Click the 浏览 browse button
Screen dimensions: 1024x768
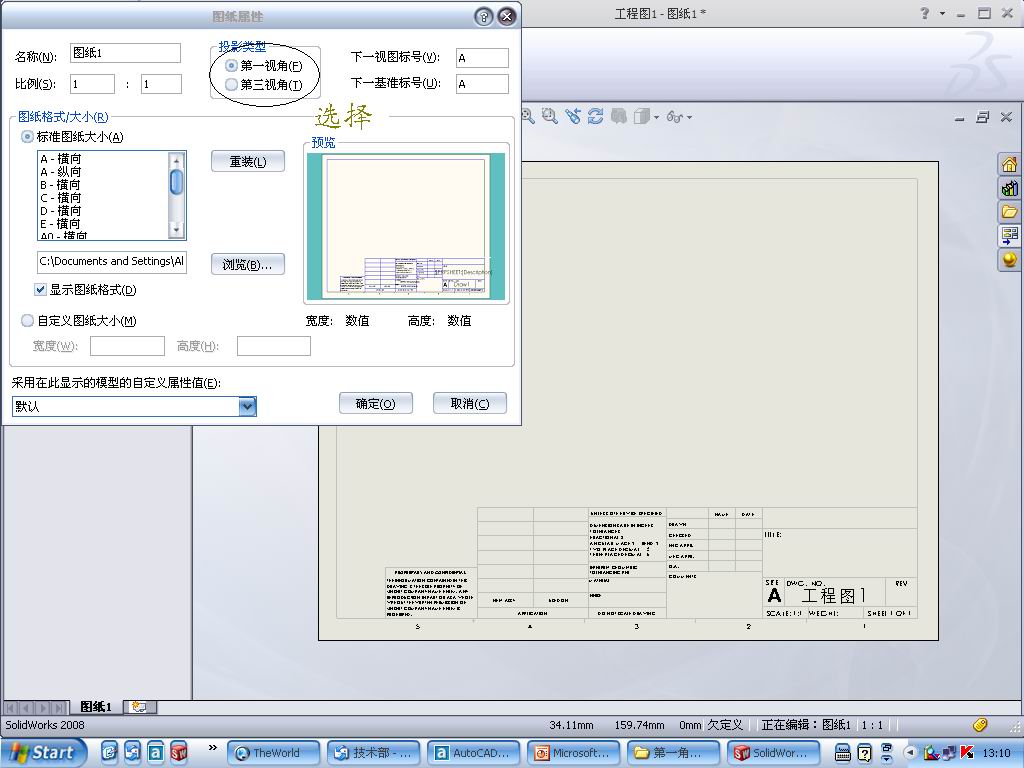pyautogui.click(x=248, y=264)
